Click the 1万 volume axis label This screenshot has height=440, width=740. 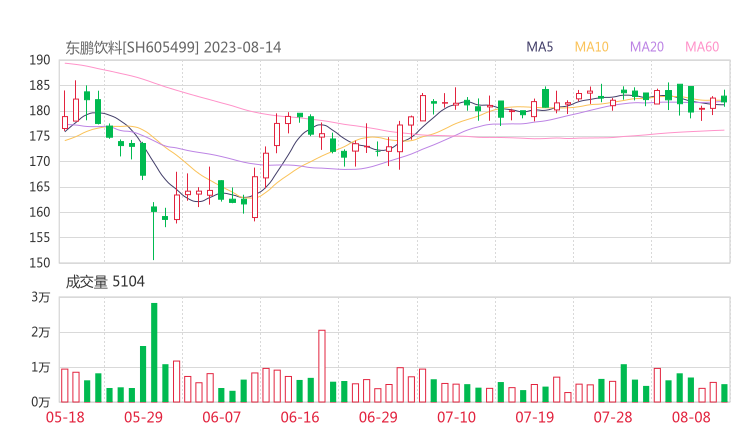pyautogui.click(x=41, y=367)
